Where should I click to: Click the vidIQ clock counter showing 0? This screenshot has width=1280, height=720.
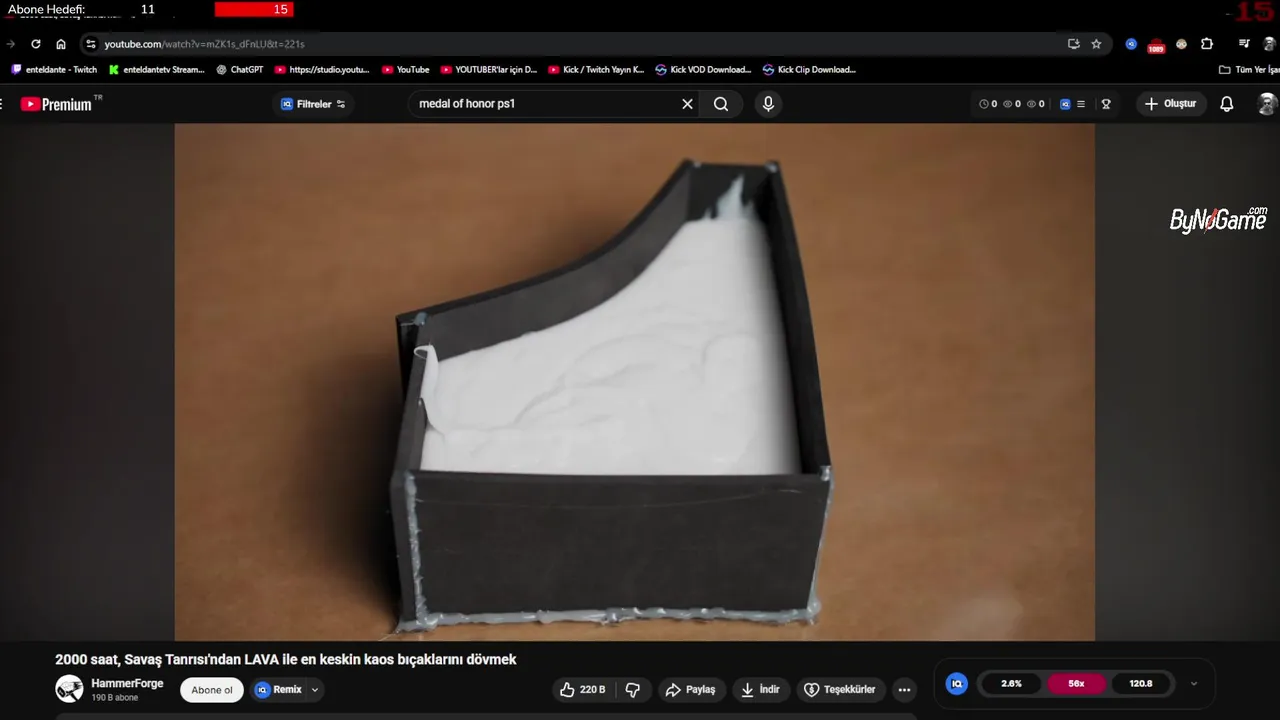pyautogui.click(x=988, y=104)
